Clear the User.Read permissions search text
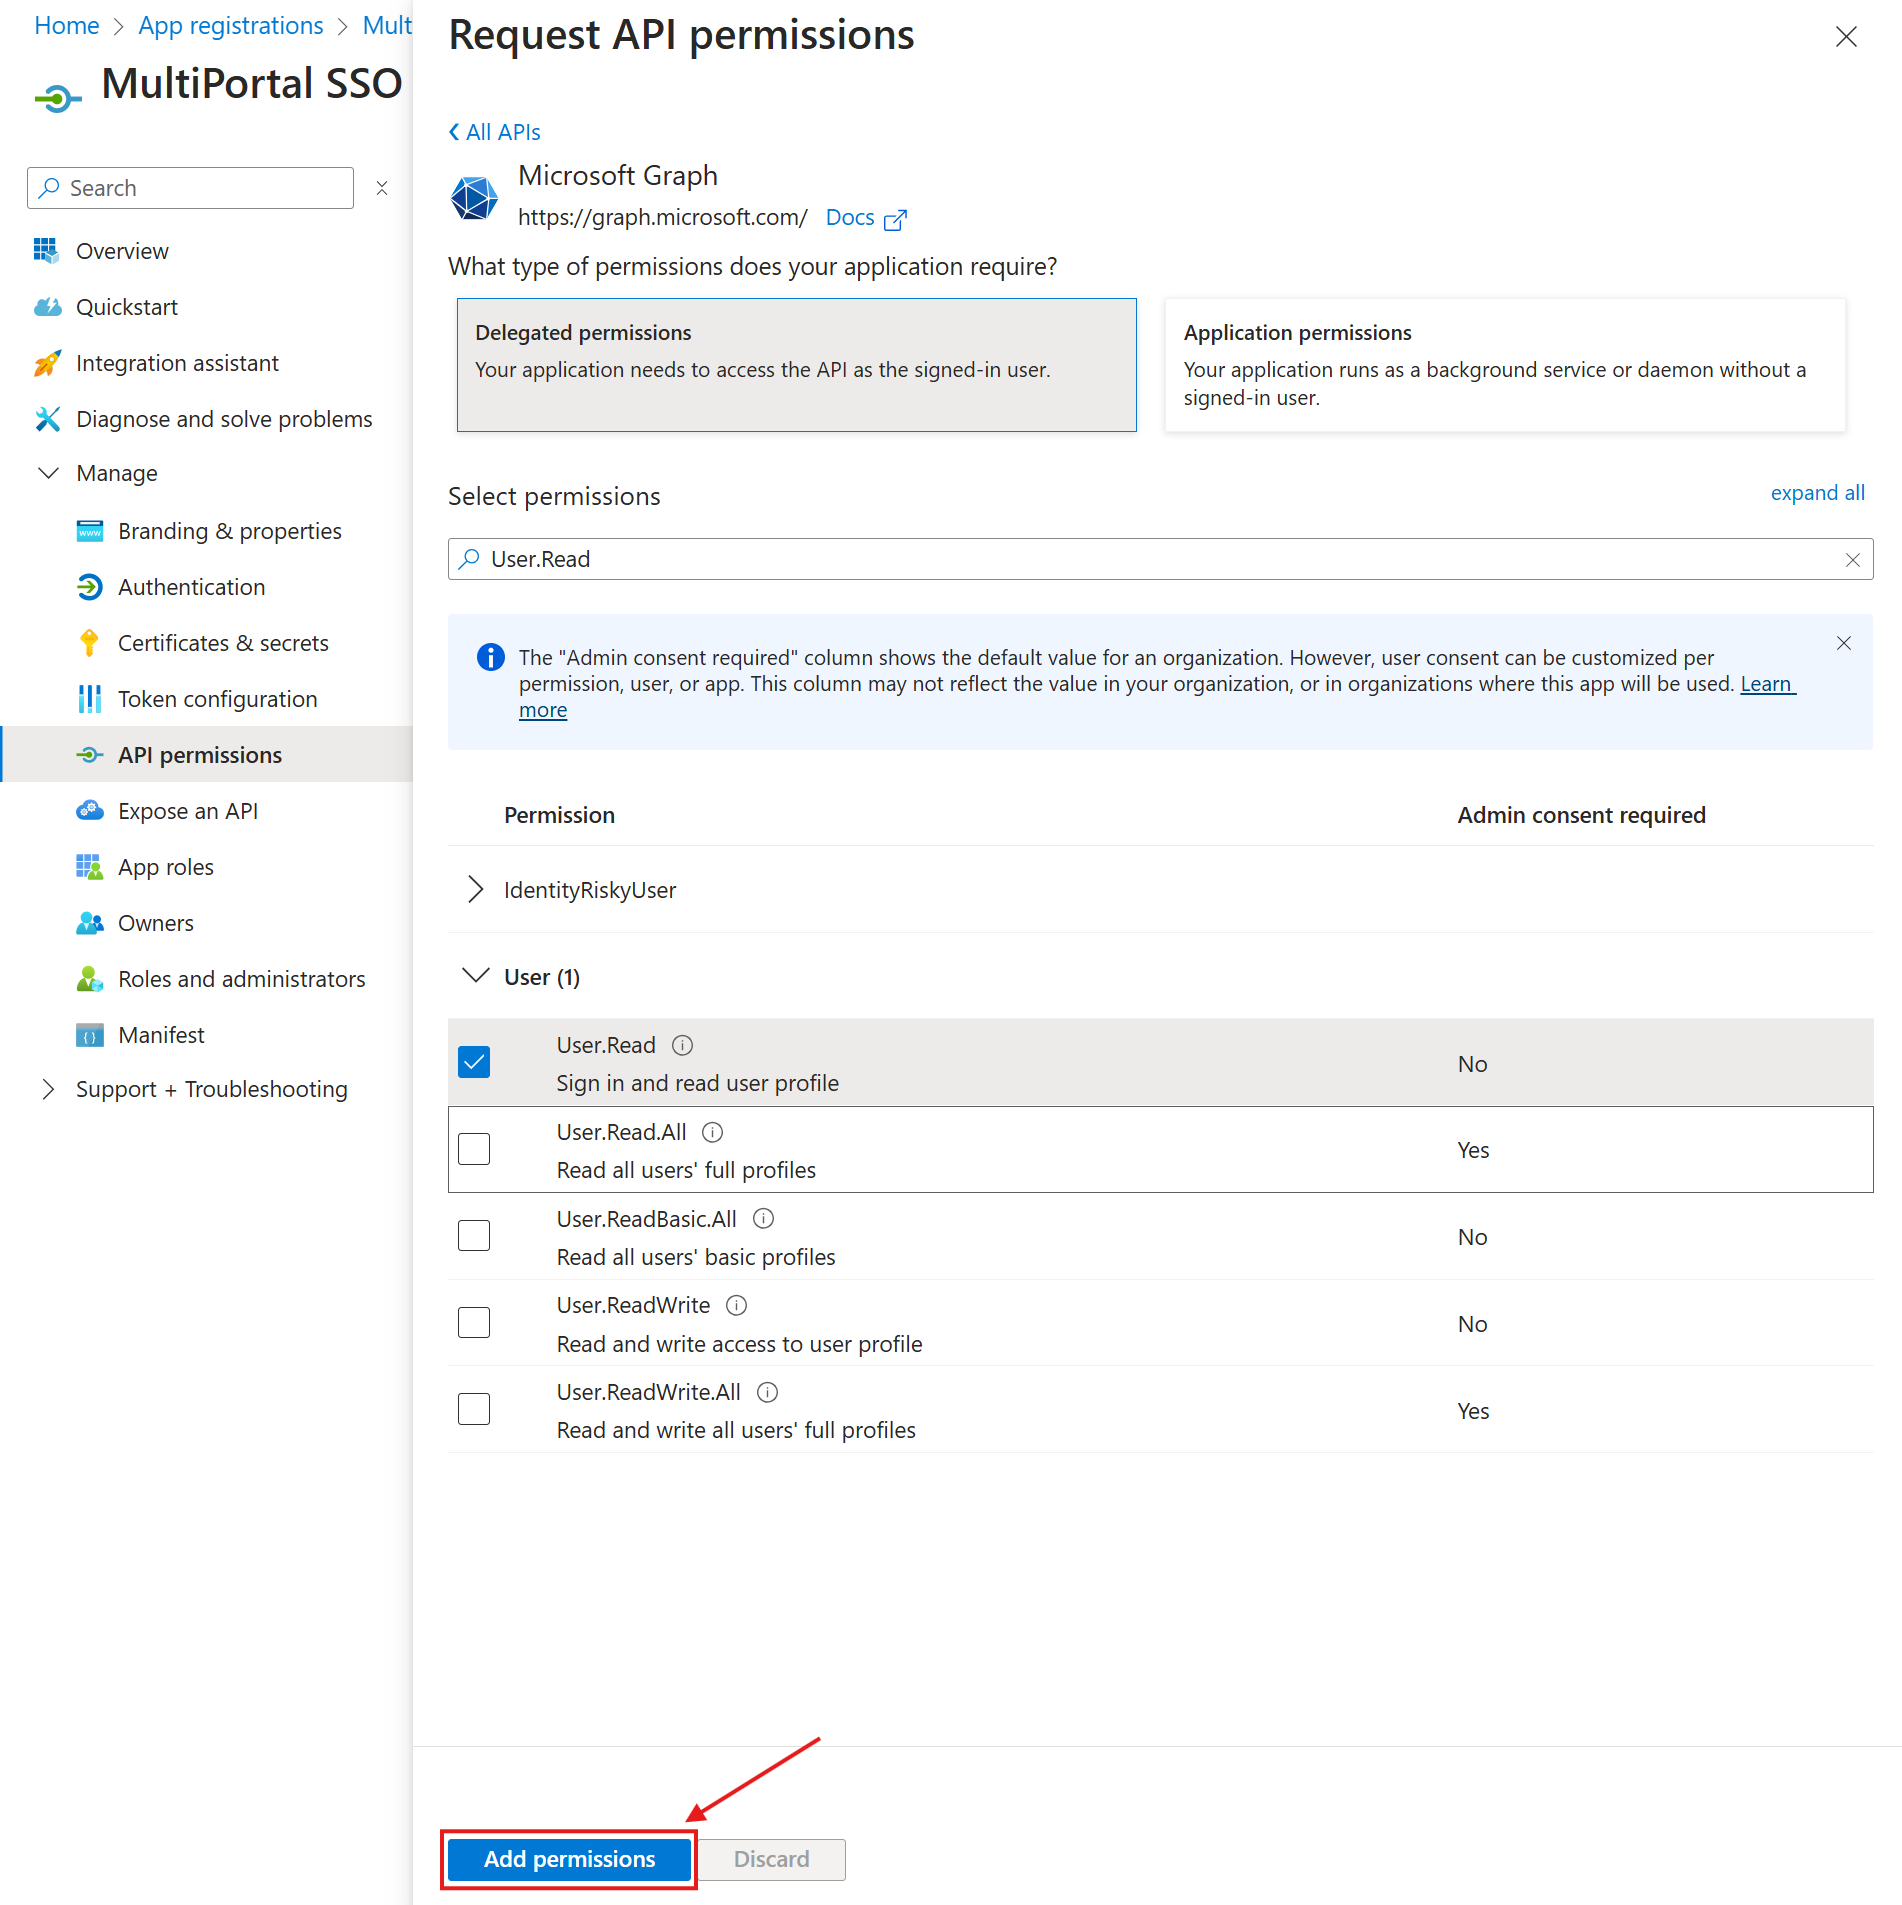Viewport: 1902px width, 1905px height. (x=1853, y=560)
